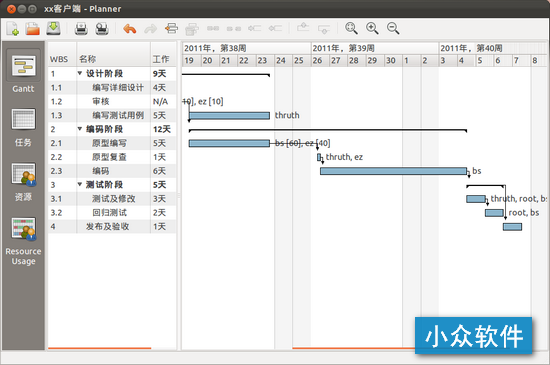550x365 pixels.
Task: Click the 12天 work cell
Action: (x=163, y=129)
